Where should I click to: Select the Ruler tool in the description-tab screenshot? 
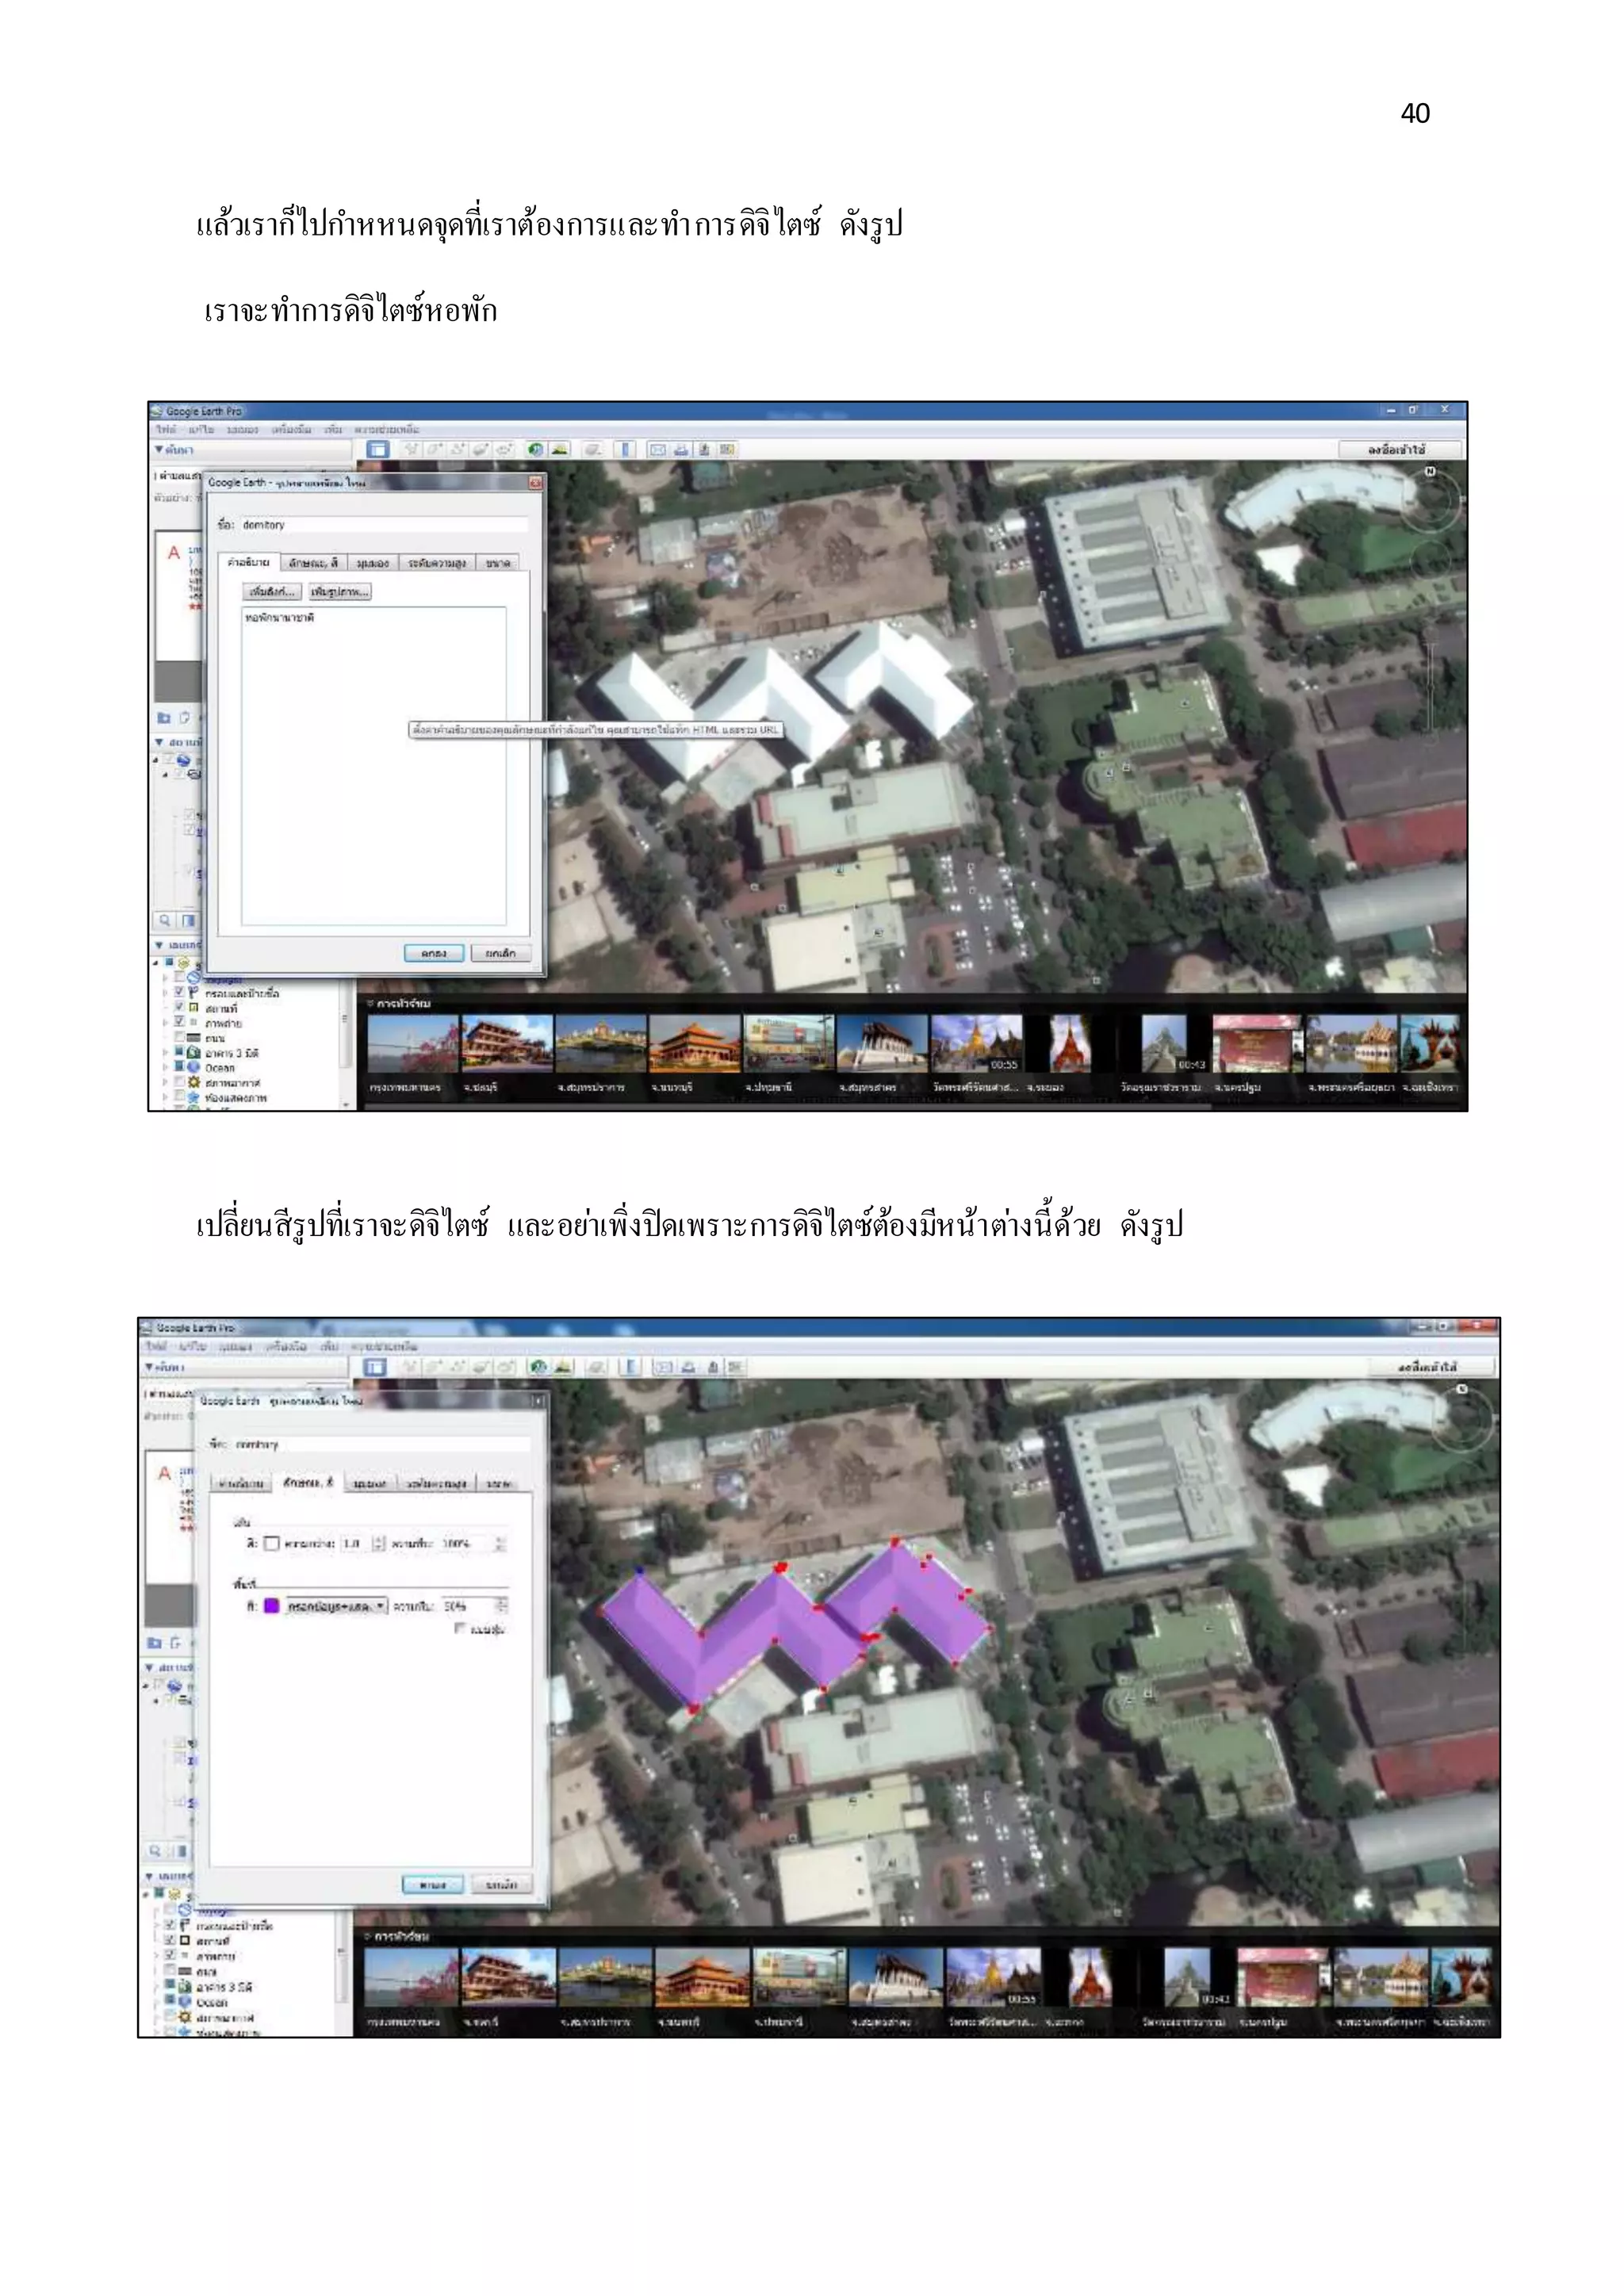tap(624, 450)
